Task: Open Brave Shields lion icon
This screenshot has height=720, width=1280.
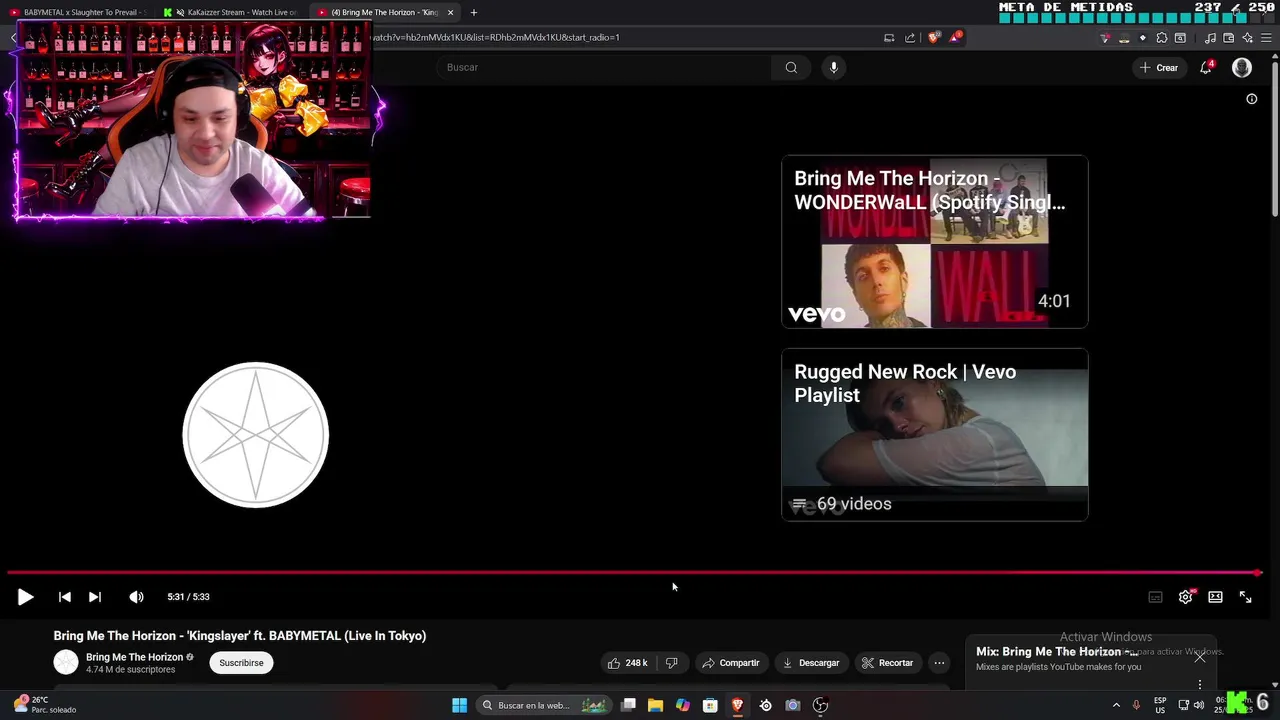Action: (x=934, y=38)
